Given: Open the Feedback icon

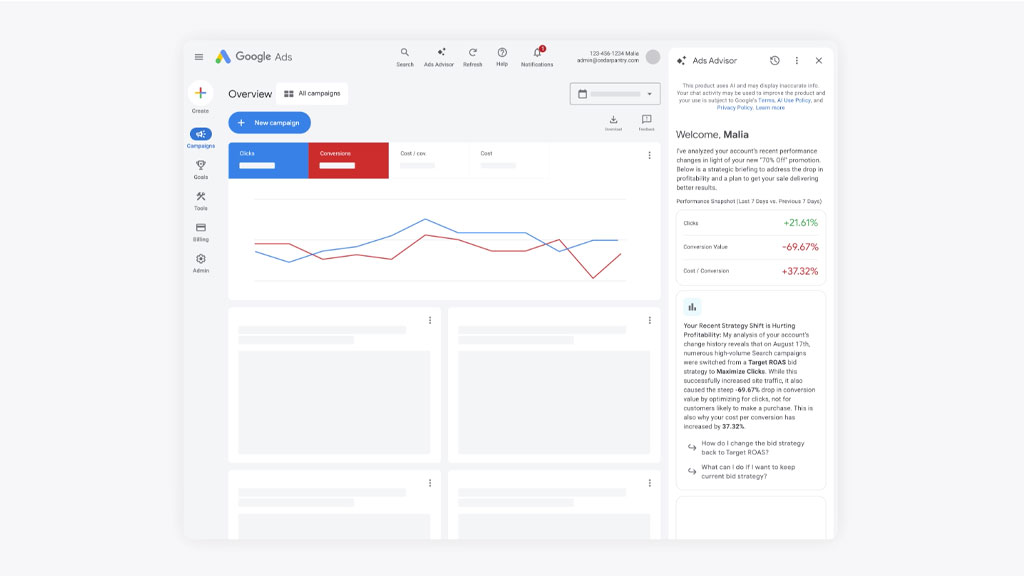Looking at the screenshot, I should tap(646, 120).
